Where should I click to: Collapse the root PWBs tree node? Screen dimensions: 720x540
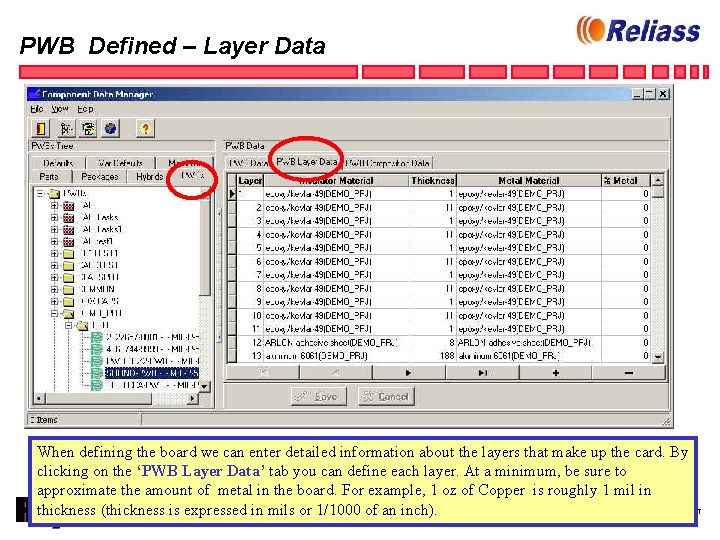40,193
